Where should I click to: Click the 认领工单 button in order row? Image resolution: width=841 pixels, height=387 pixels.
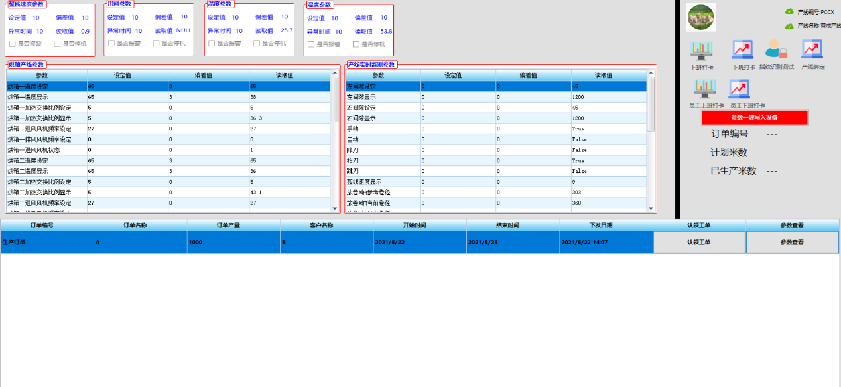click(x=699, y=242)
